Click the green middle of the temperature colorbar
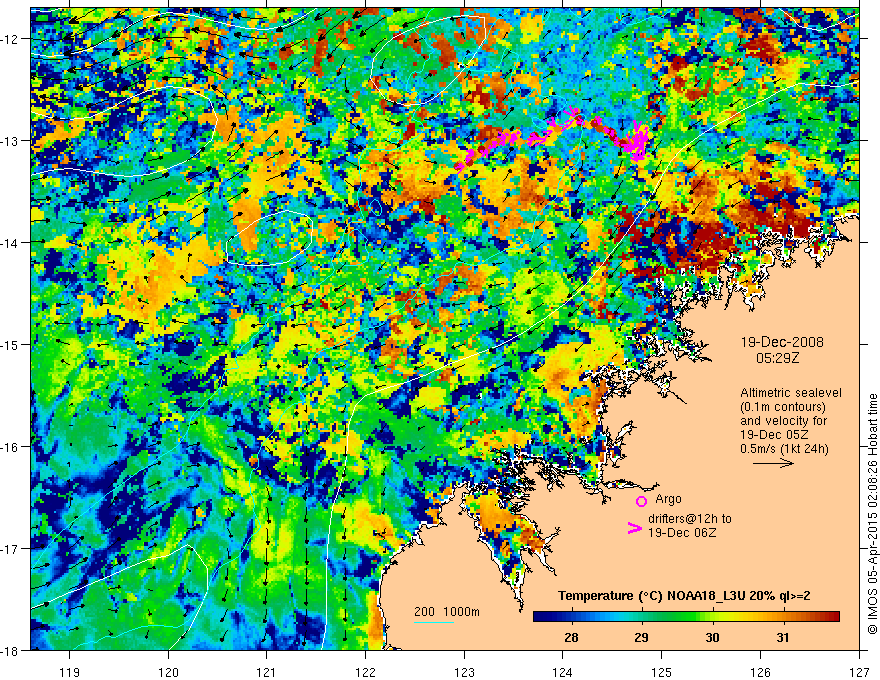The width and height of the screenshot is (880, 680). [x=676, y=617]
